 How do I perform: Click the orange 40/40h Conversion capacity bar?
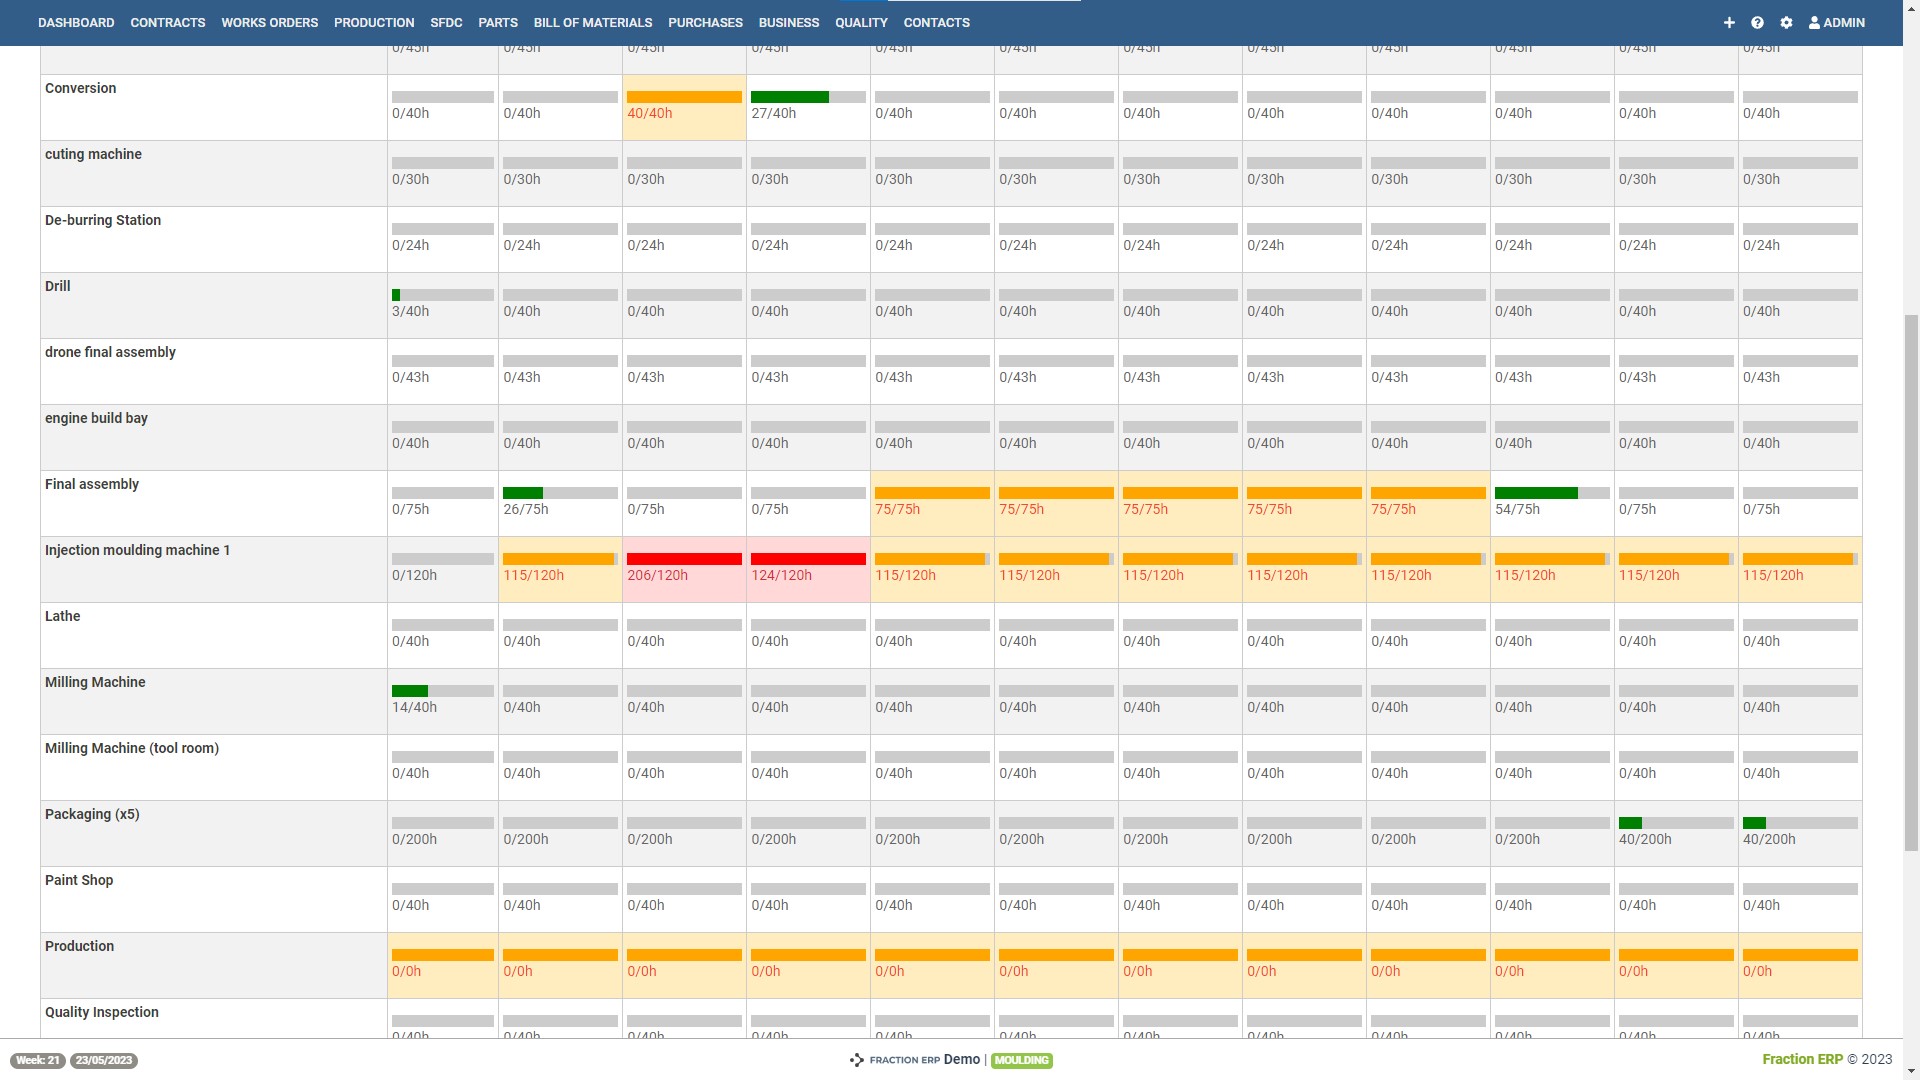pos(683,97)
